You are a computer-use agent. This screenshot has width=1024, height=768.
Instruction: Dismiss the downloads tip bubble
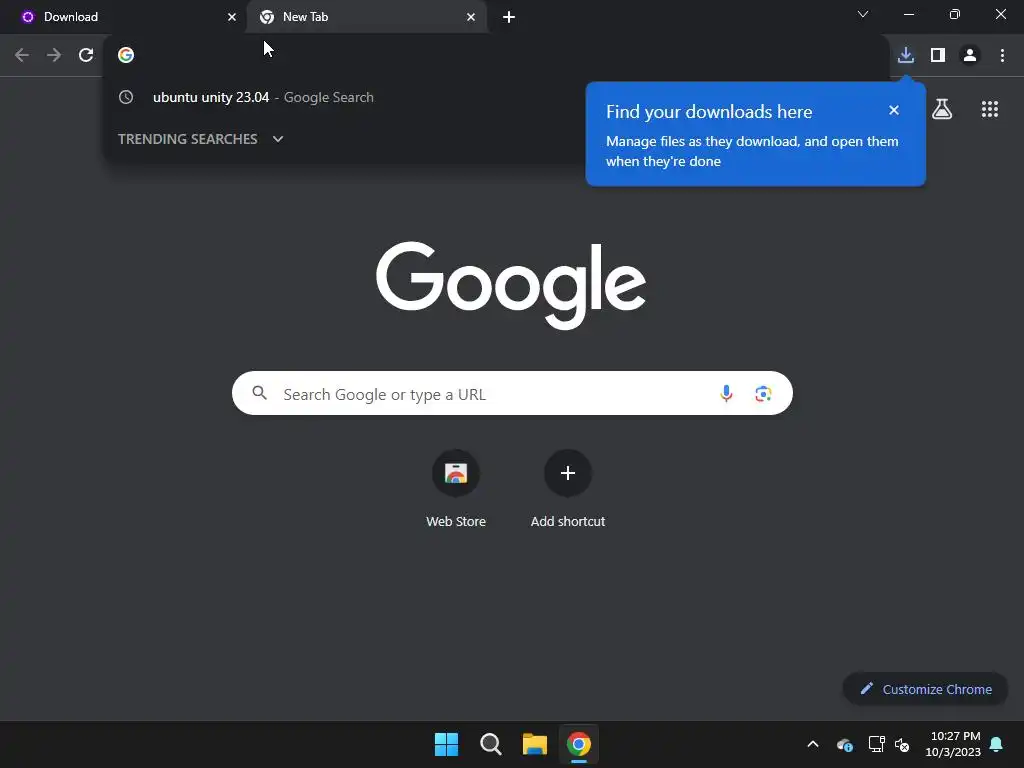[894, 110]
